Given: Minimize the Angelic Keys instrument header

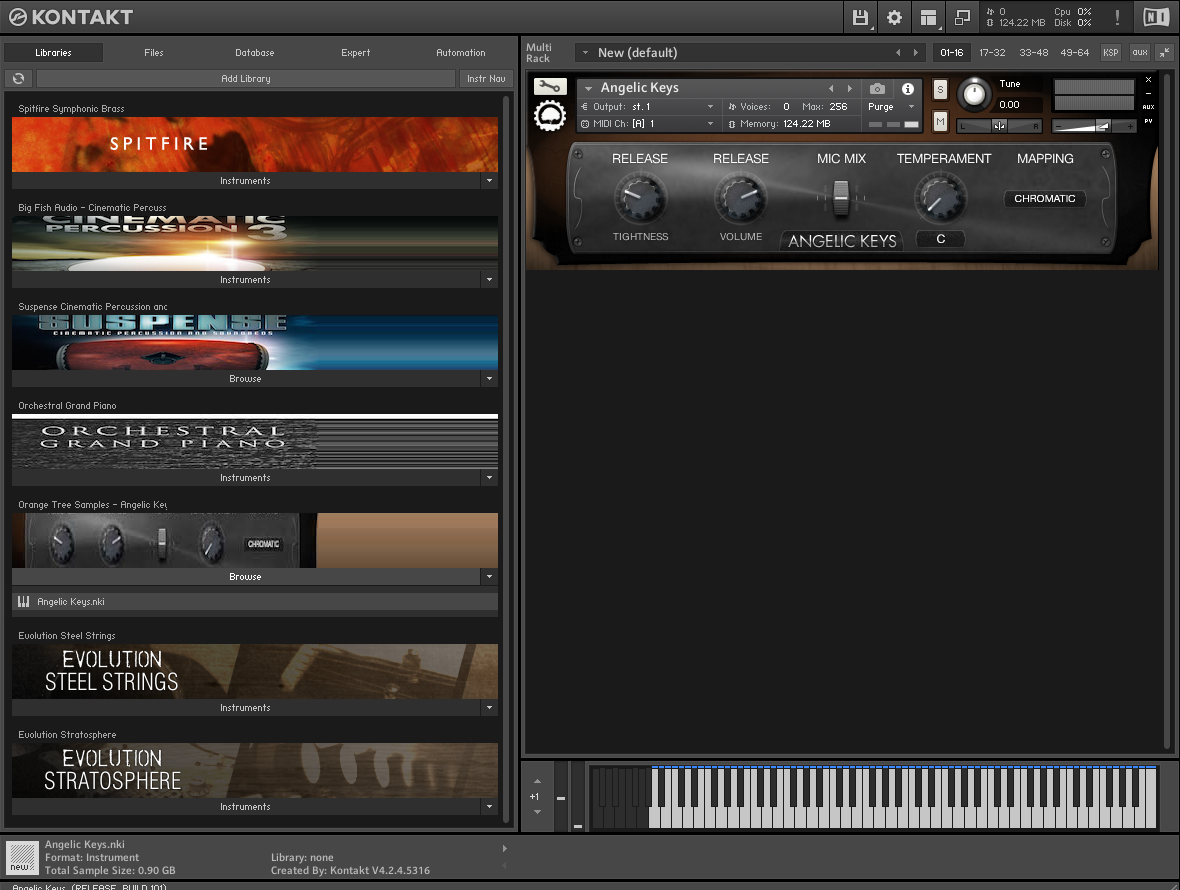Looking at the screenshot, I should [1148, 93].
